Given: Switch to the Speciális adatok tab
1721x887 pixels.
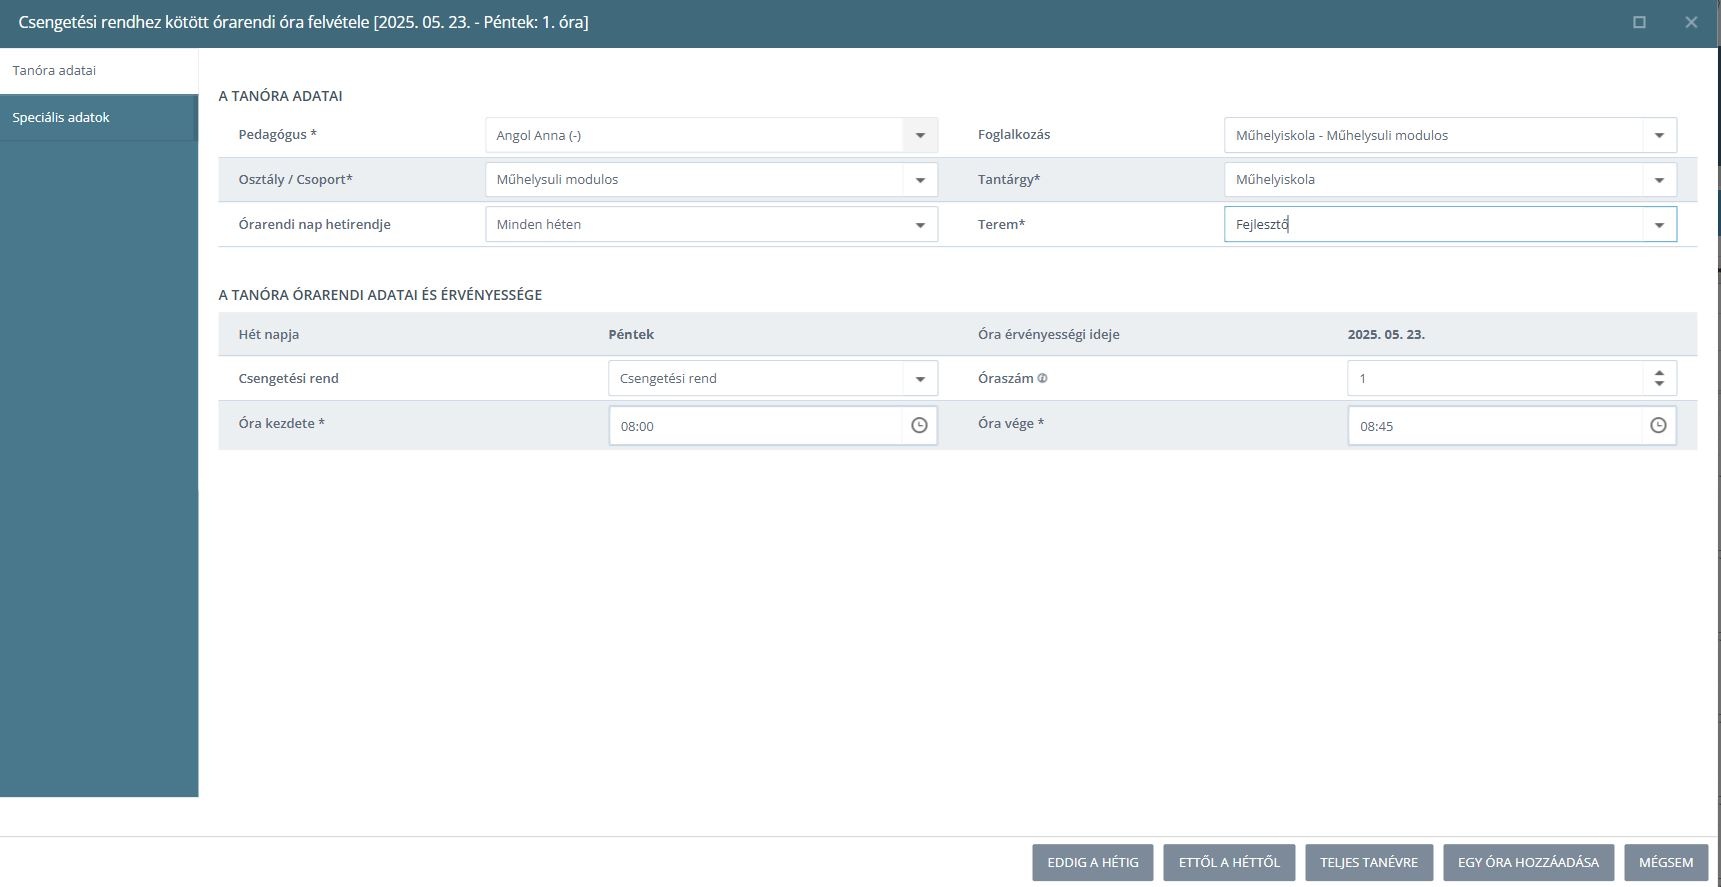Looking at the screenshot, I should click(x=99, y=118).
